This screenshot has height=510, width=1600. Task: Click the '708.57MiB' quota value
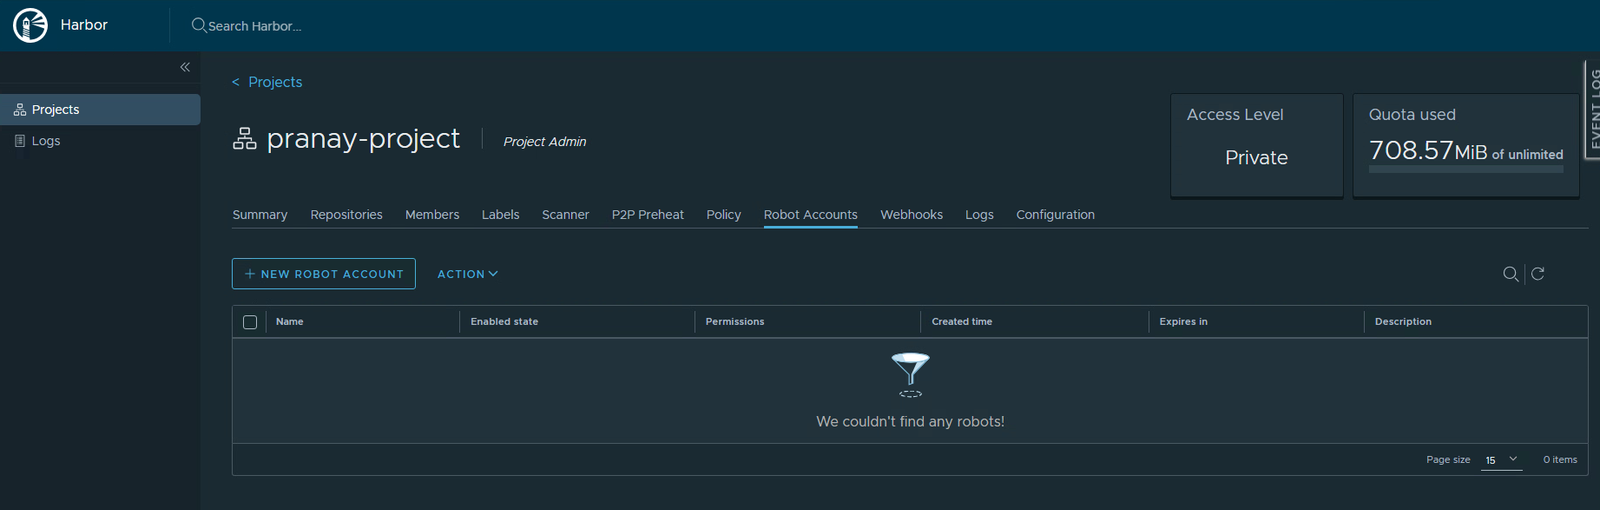(1428, 151)
